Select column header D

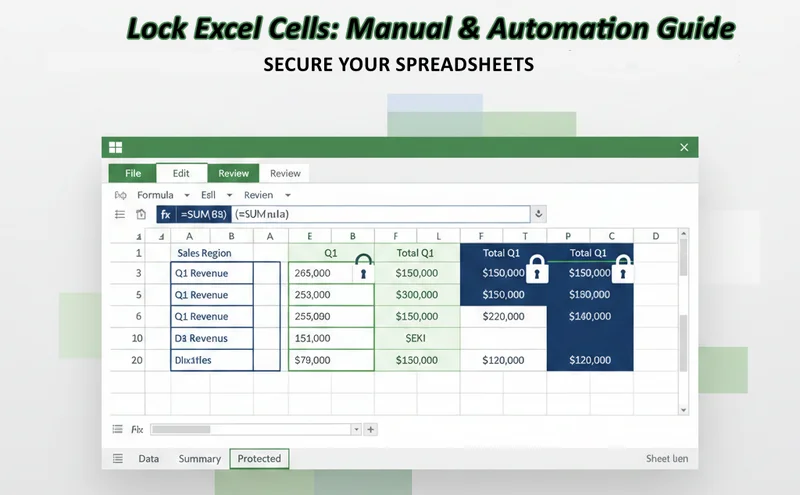click(x=656, y=236)
